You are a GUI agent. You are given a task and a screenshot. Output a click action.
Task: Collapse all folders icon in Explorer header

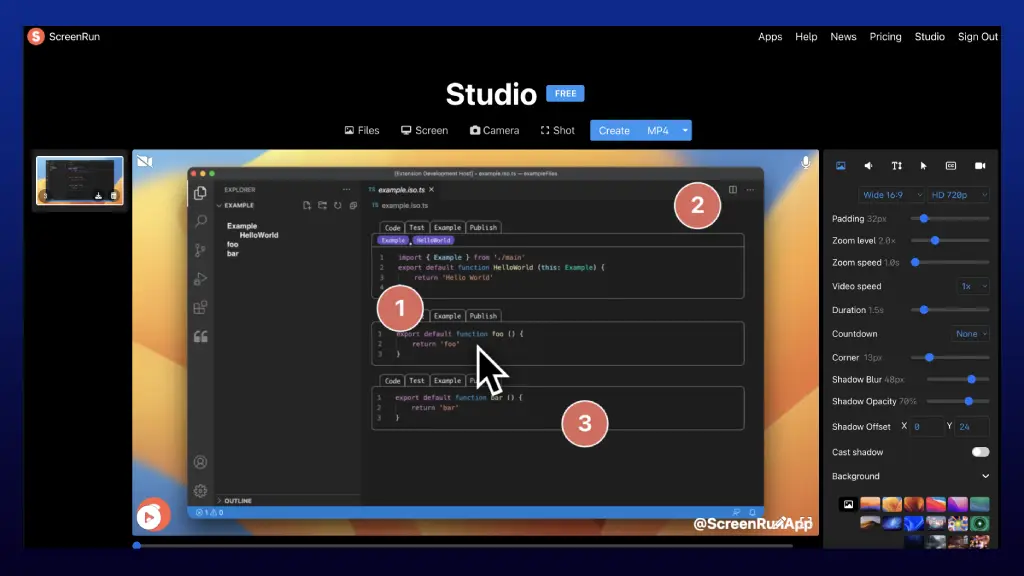pos(353,205)
